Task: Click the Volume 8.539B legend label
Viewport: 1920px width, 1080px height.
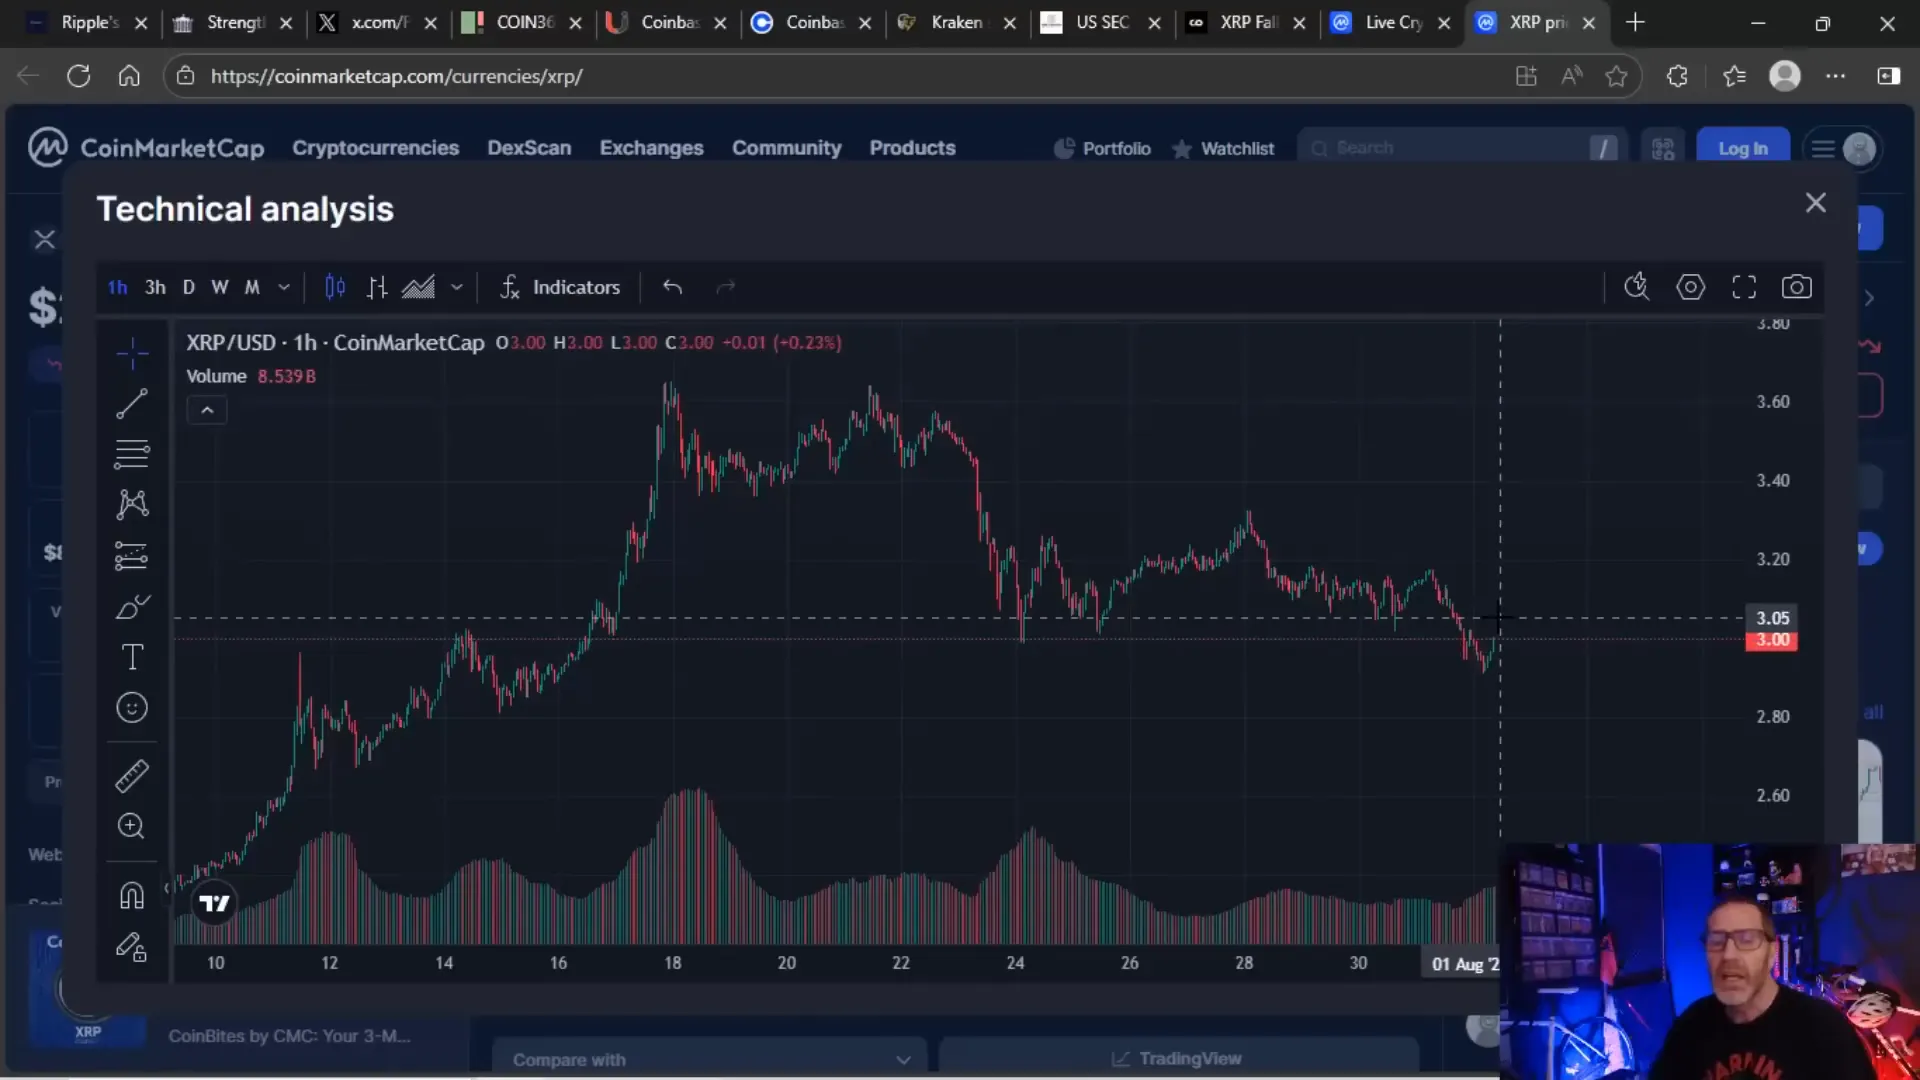Action: [x=251, y=377]
